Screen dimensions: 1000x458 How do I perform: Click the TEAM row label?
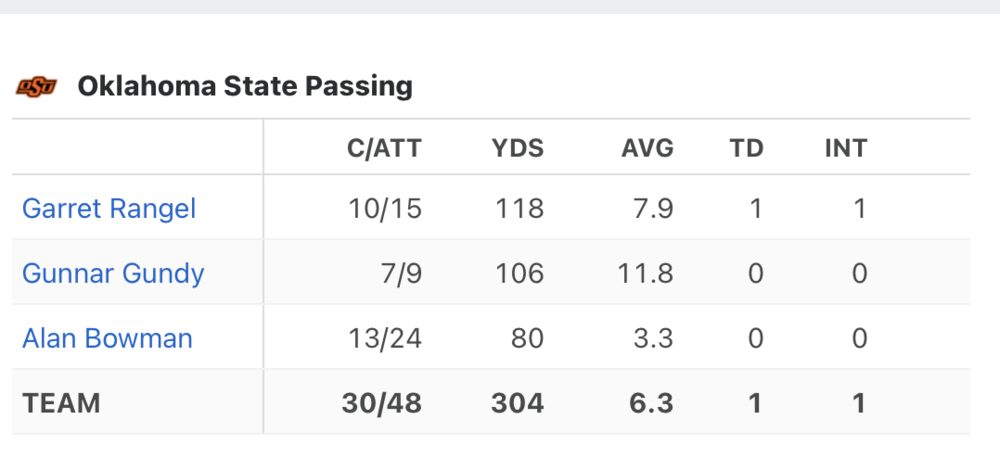coord(62,404)
